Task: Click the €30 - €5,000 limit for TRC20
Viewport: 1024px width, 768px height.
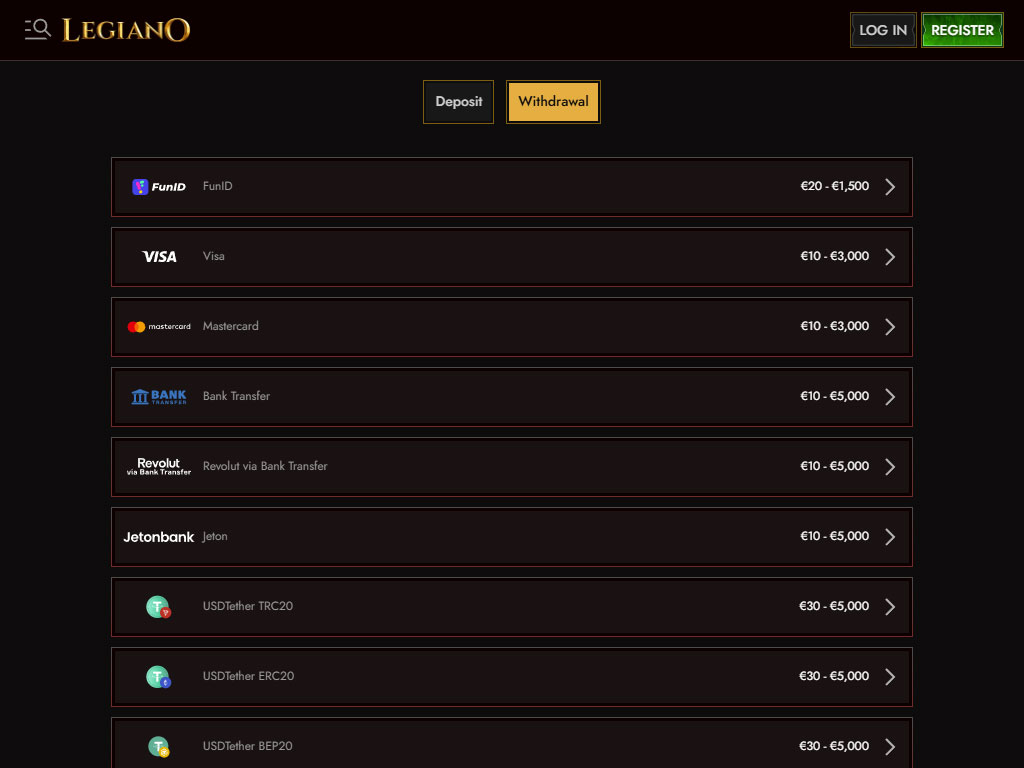Action: click(834, 606)
